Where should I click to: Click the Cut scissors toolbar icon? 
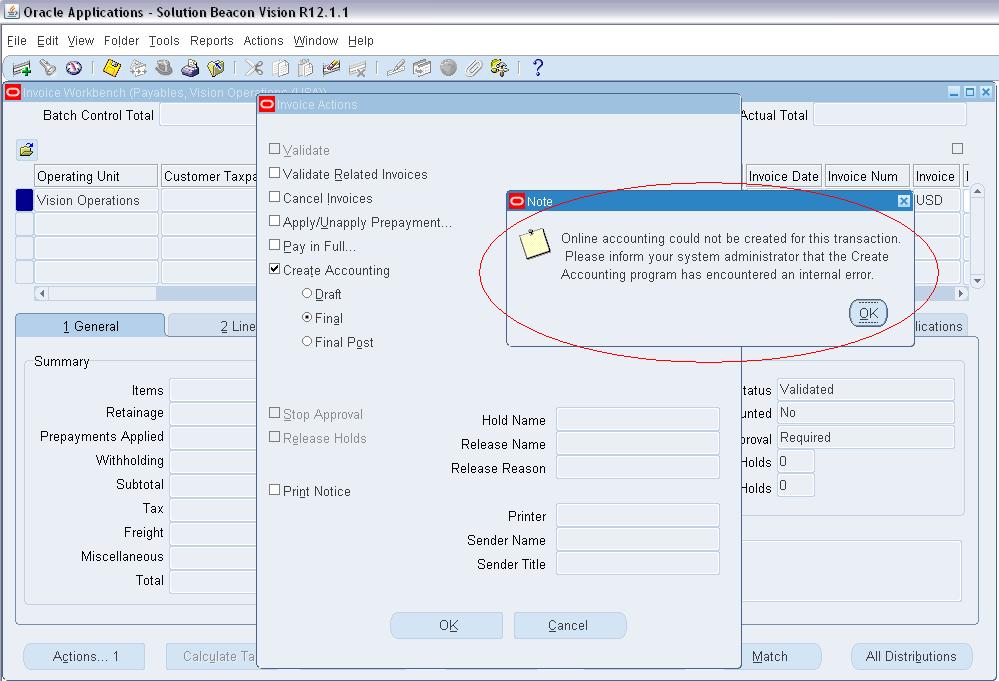coord(255,68)
